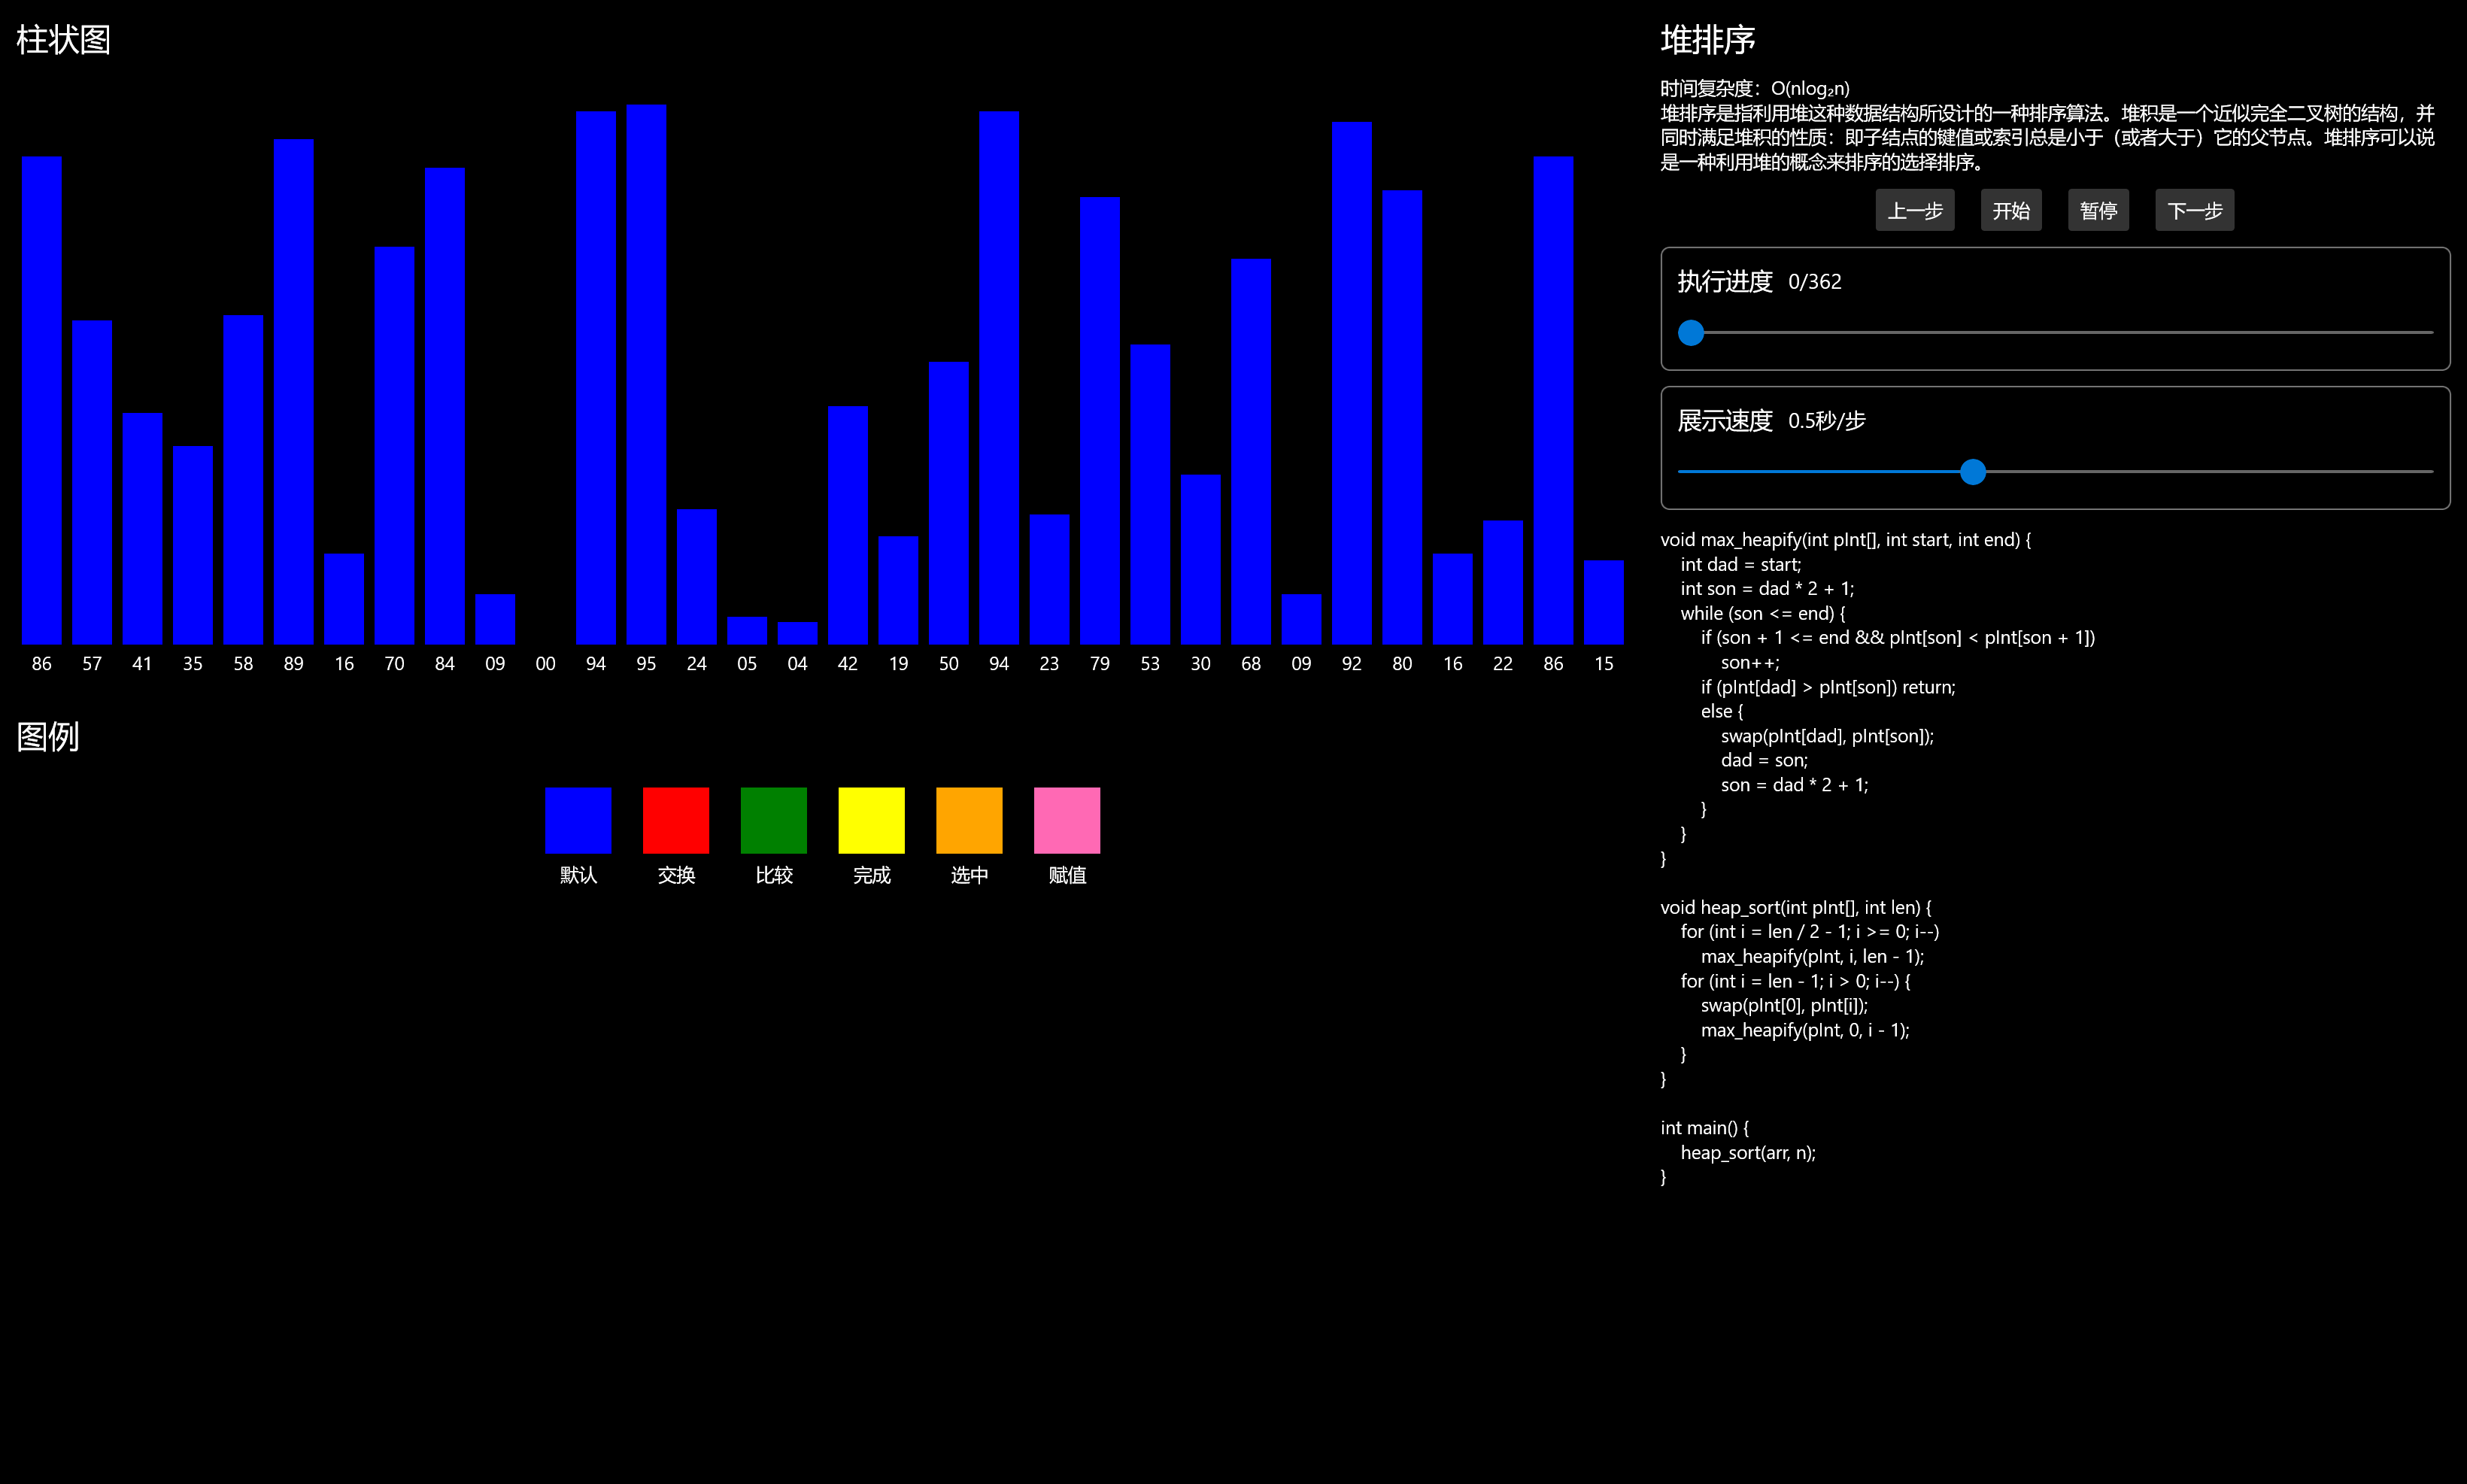Click the pink 赋值 legend swatch
2467x1484 pixels.
1067,820
